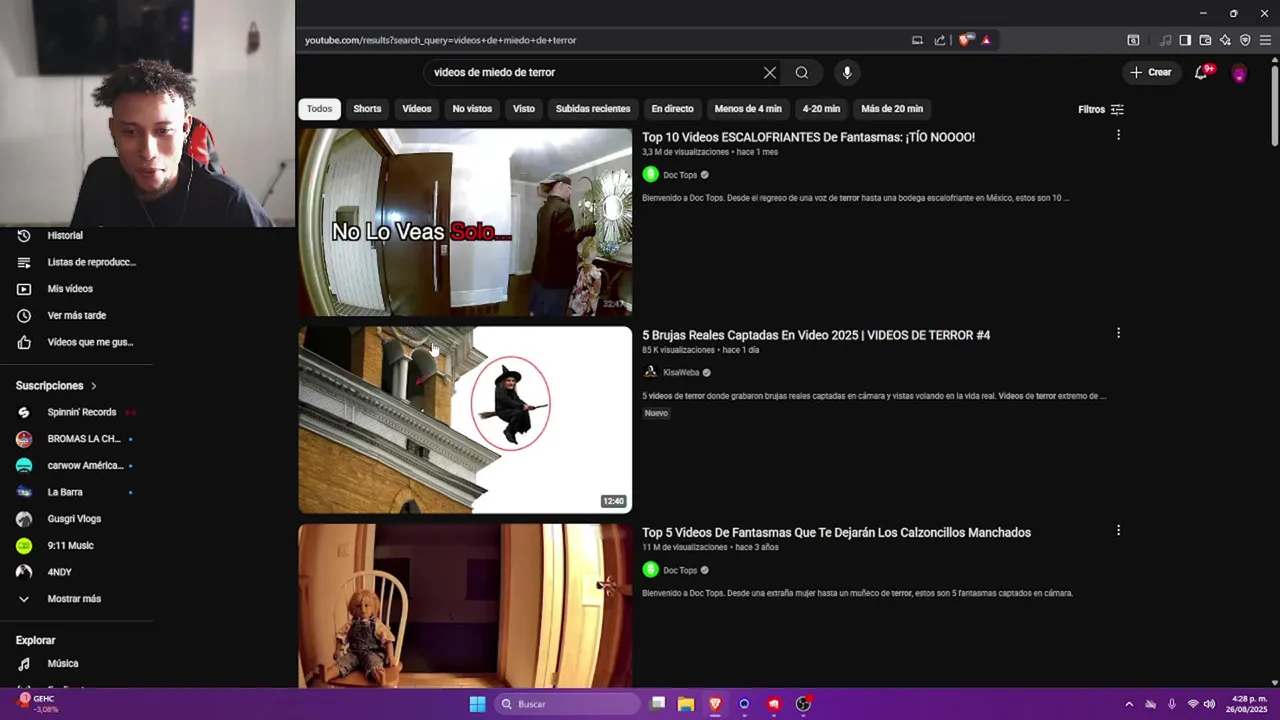Select the Todos filter chip
The width and height of the screenshot is (1280, 720).
click(320, 109)
